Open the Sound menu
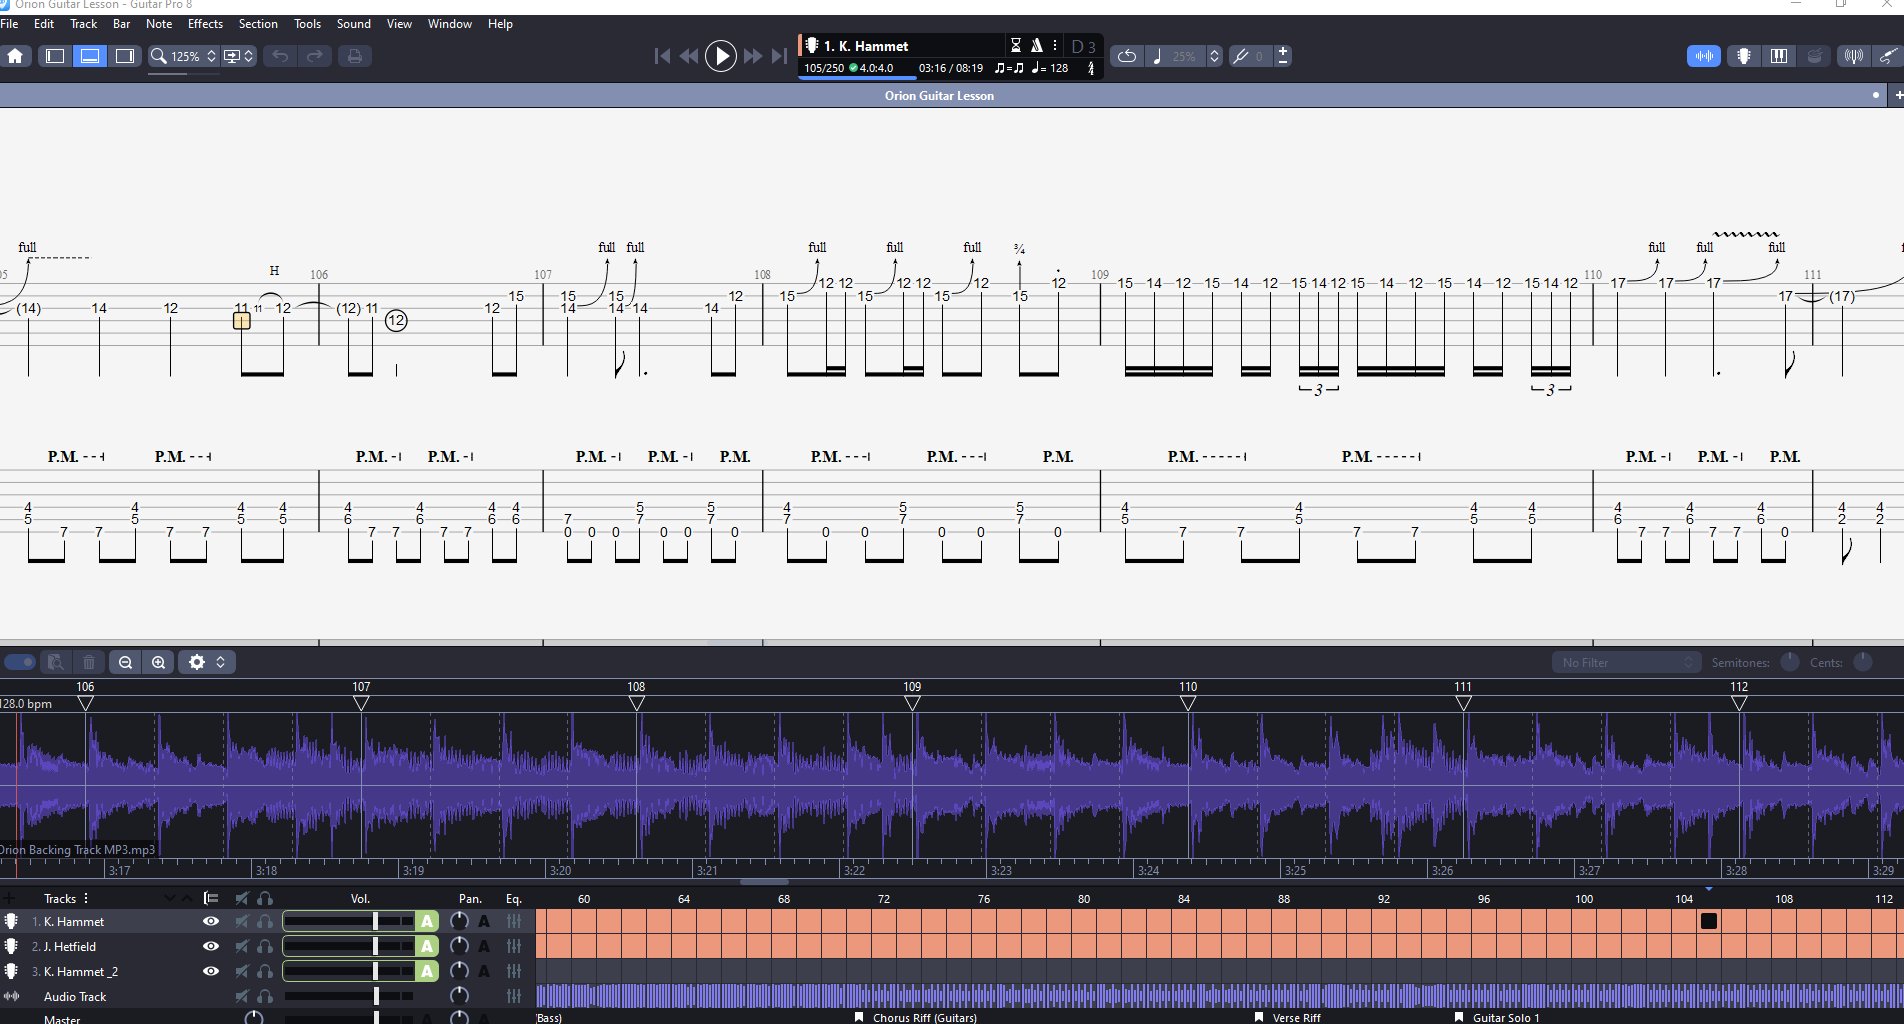The width and height of the screenshot is (1904, 1024). tap(353, 24)
